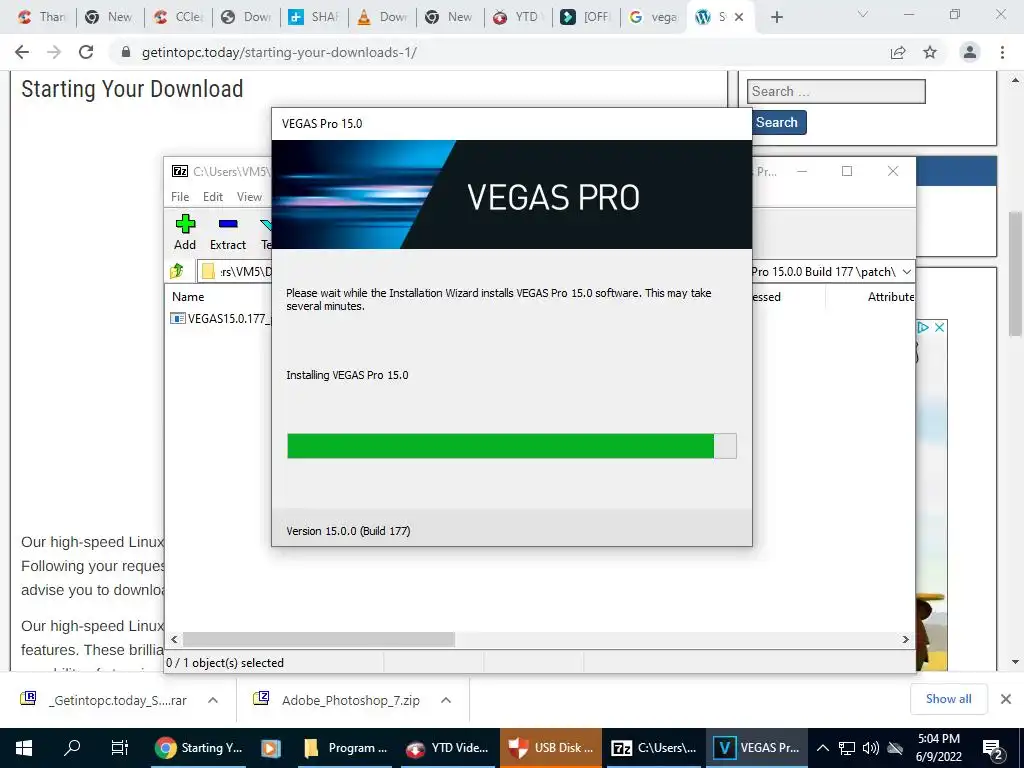Open Chrome three-dot menu
Screen dimensions: 1024x768
(x=1002, y=52)
